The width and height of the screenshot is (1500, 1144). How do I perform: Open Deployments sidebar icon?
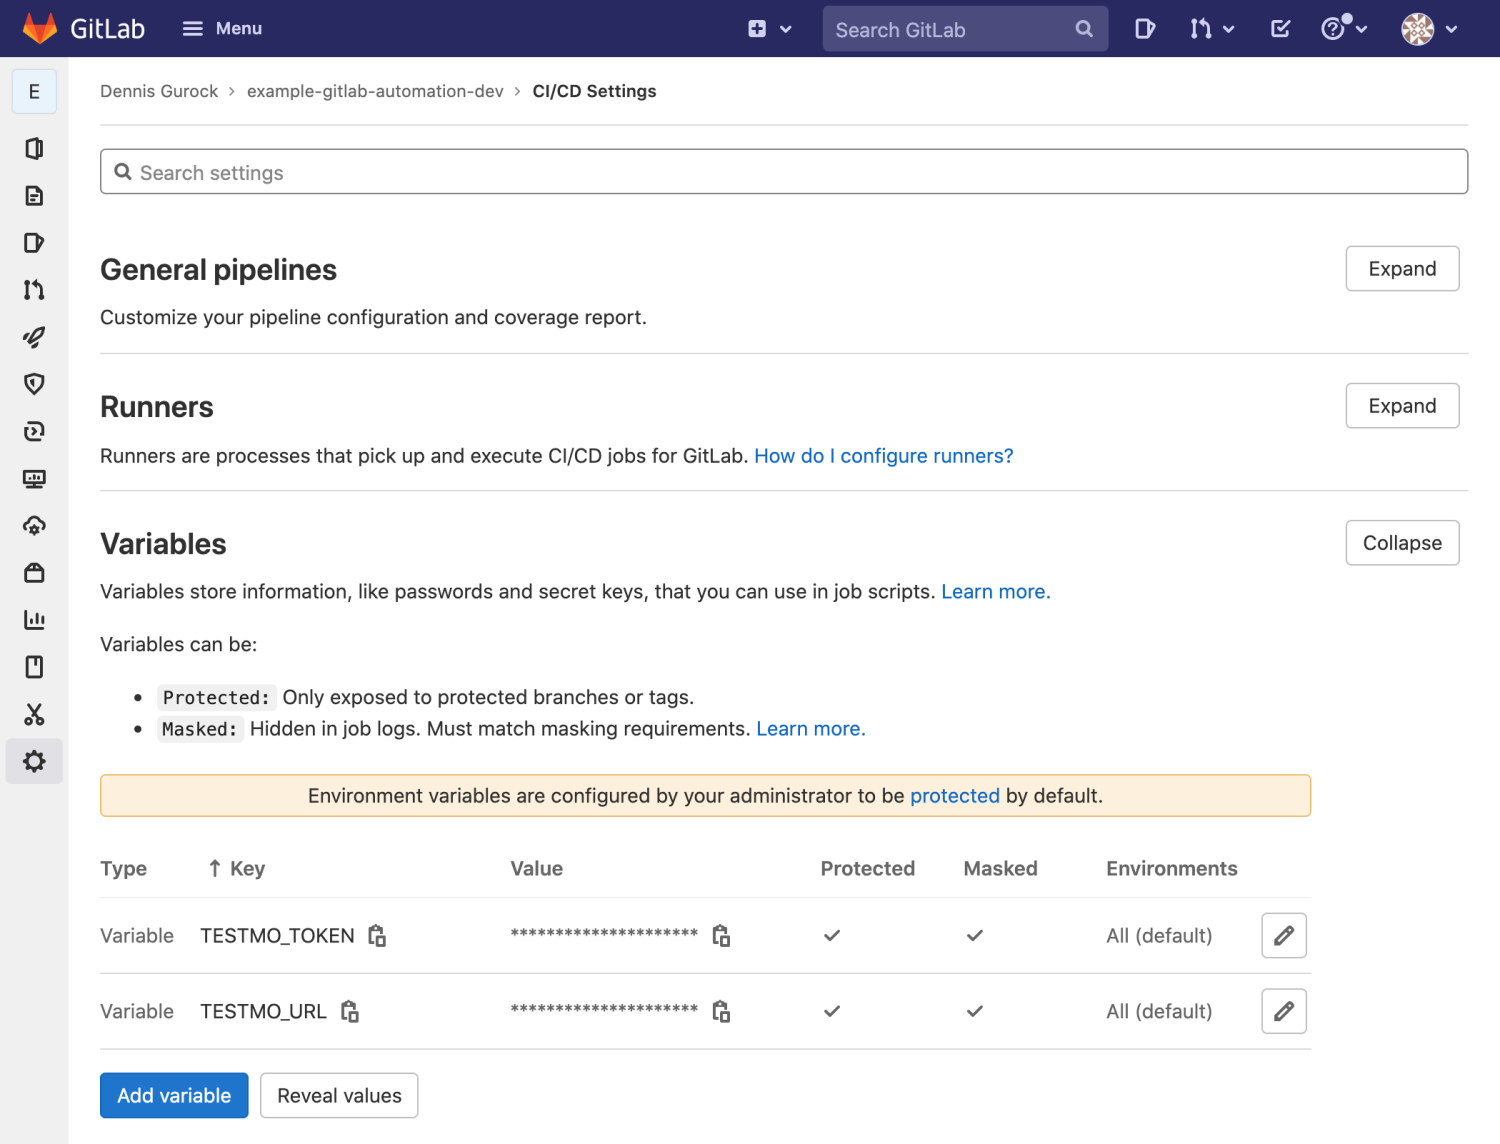tap(34, 431)
